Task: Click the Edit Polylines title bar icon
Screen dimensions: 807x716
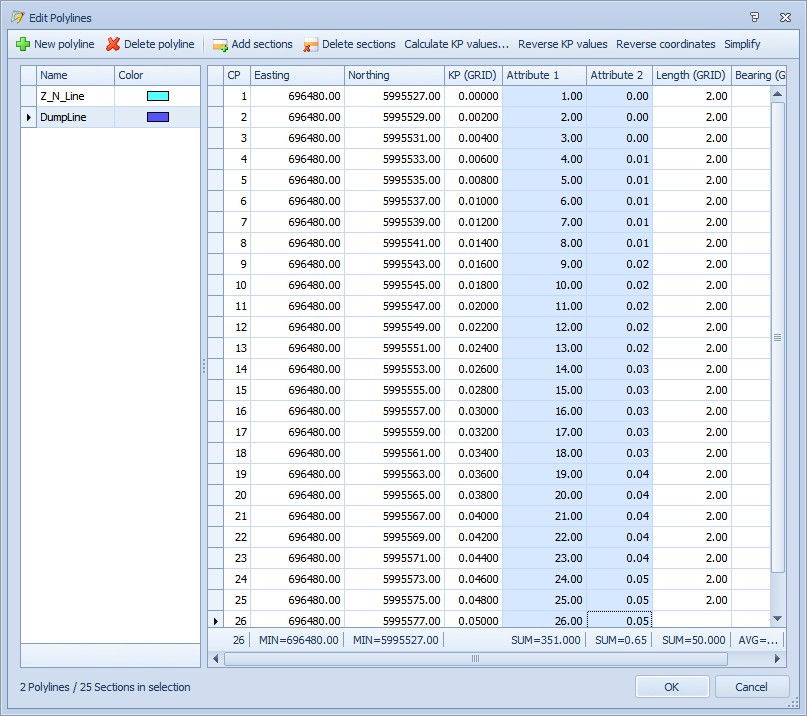Action: (17, 16)
